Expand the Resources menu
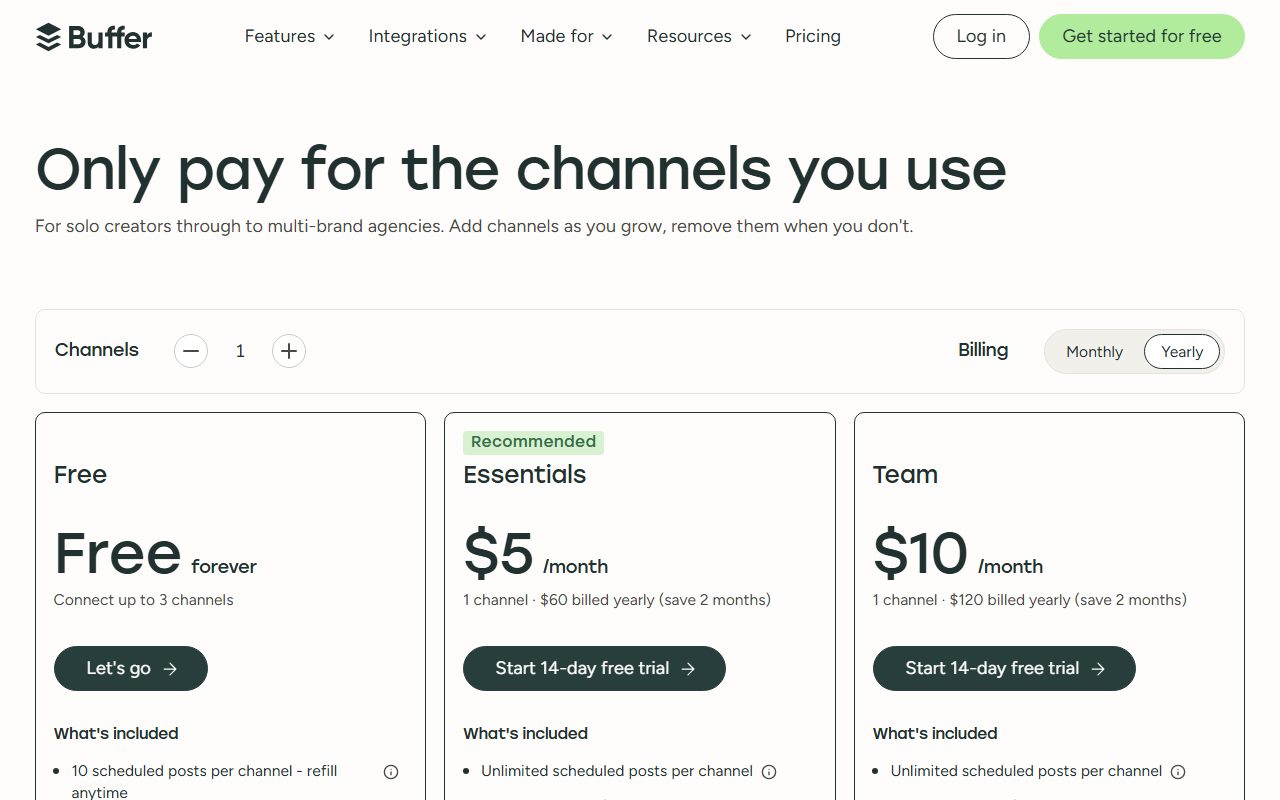 tap(699, 36)
